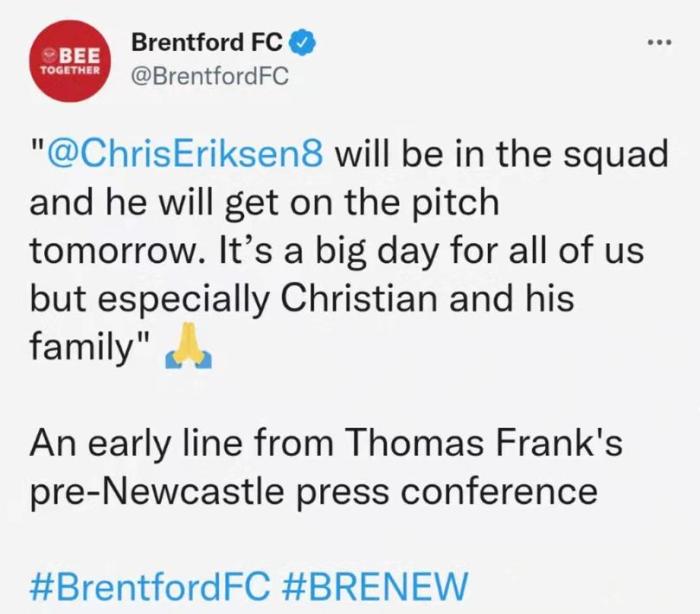Open the Brentford FC display name
This screenshot has width=700, height=614.
tap(206, 44)
